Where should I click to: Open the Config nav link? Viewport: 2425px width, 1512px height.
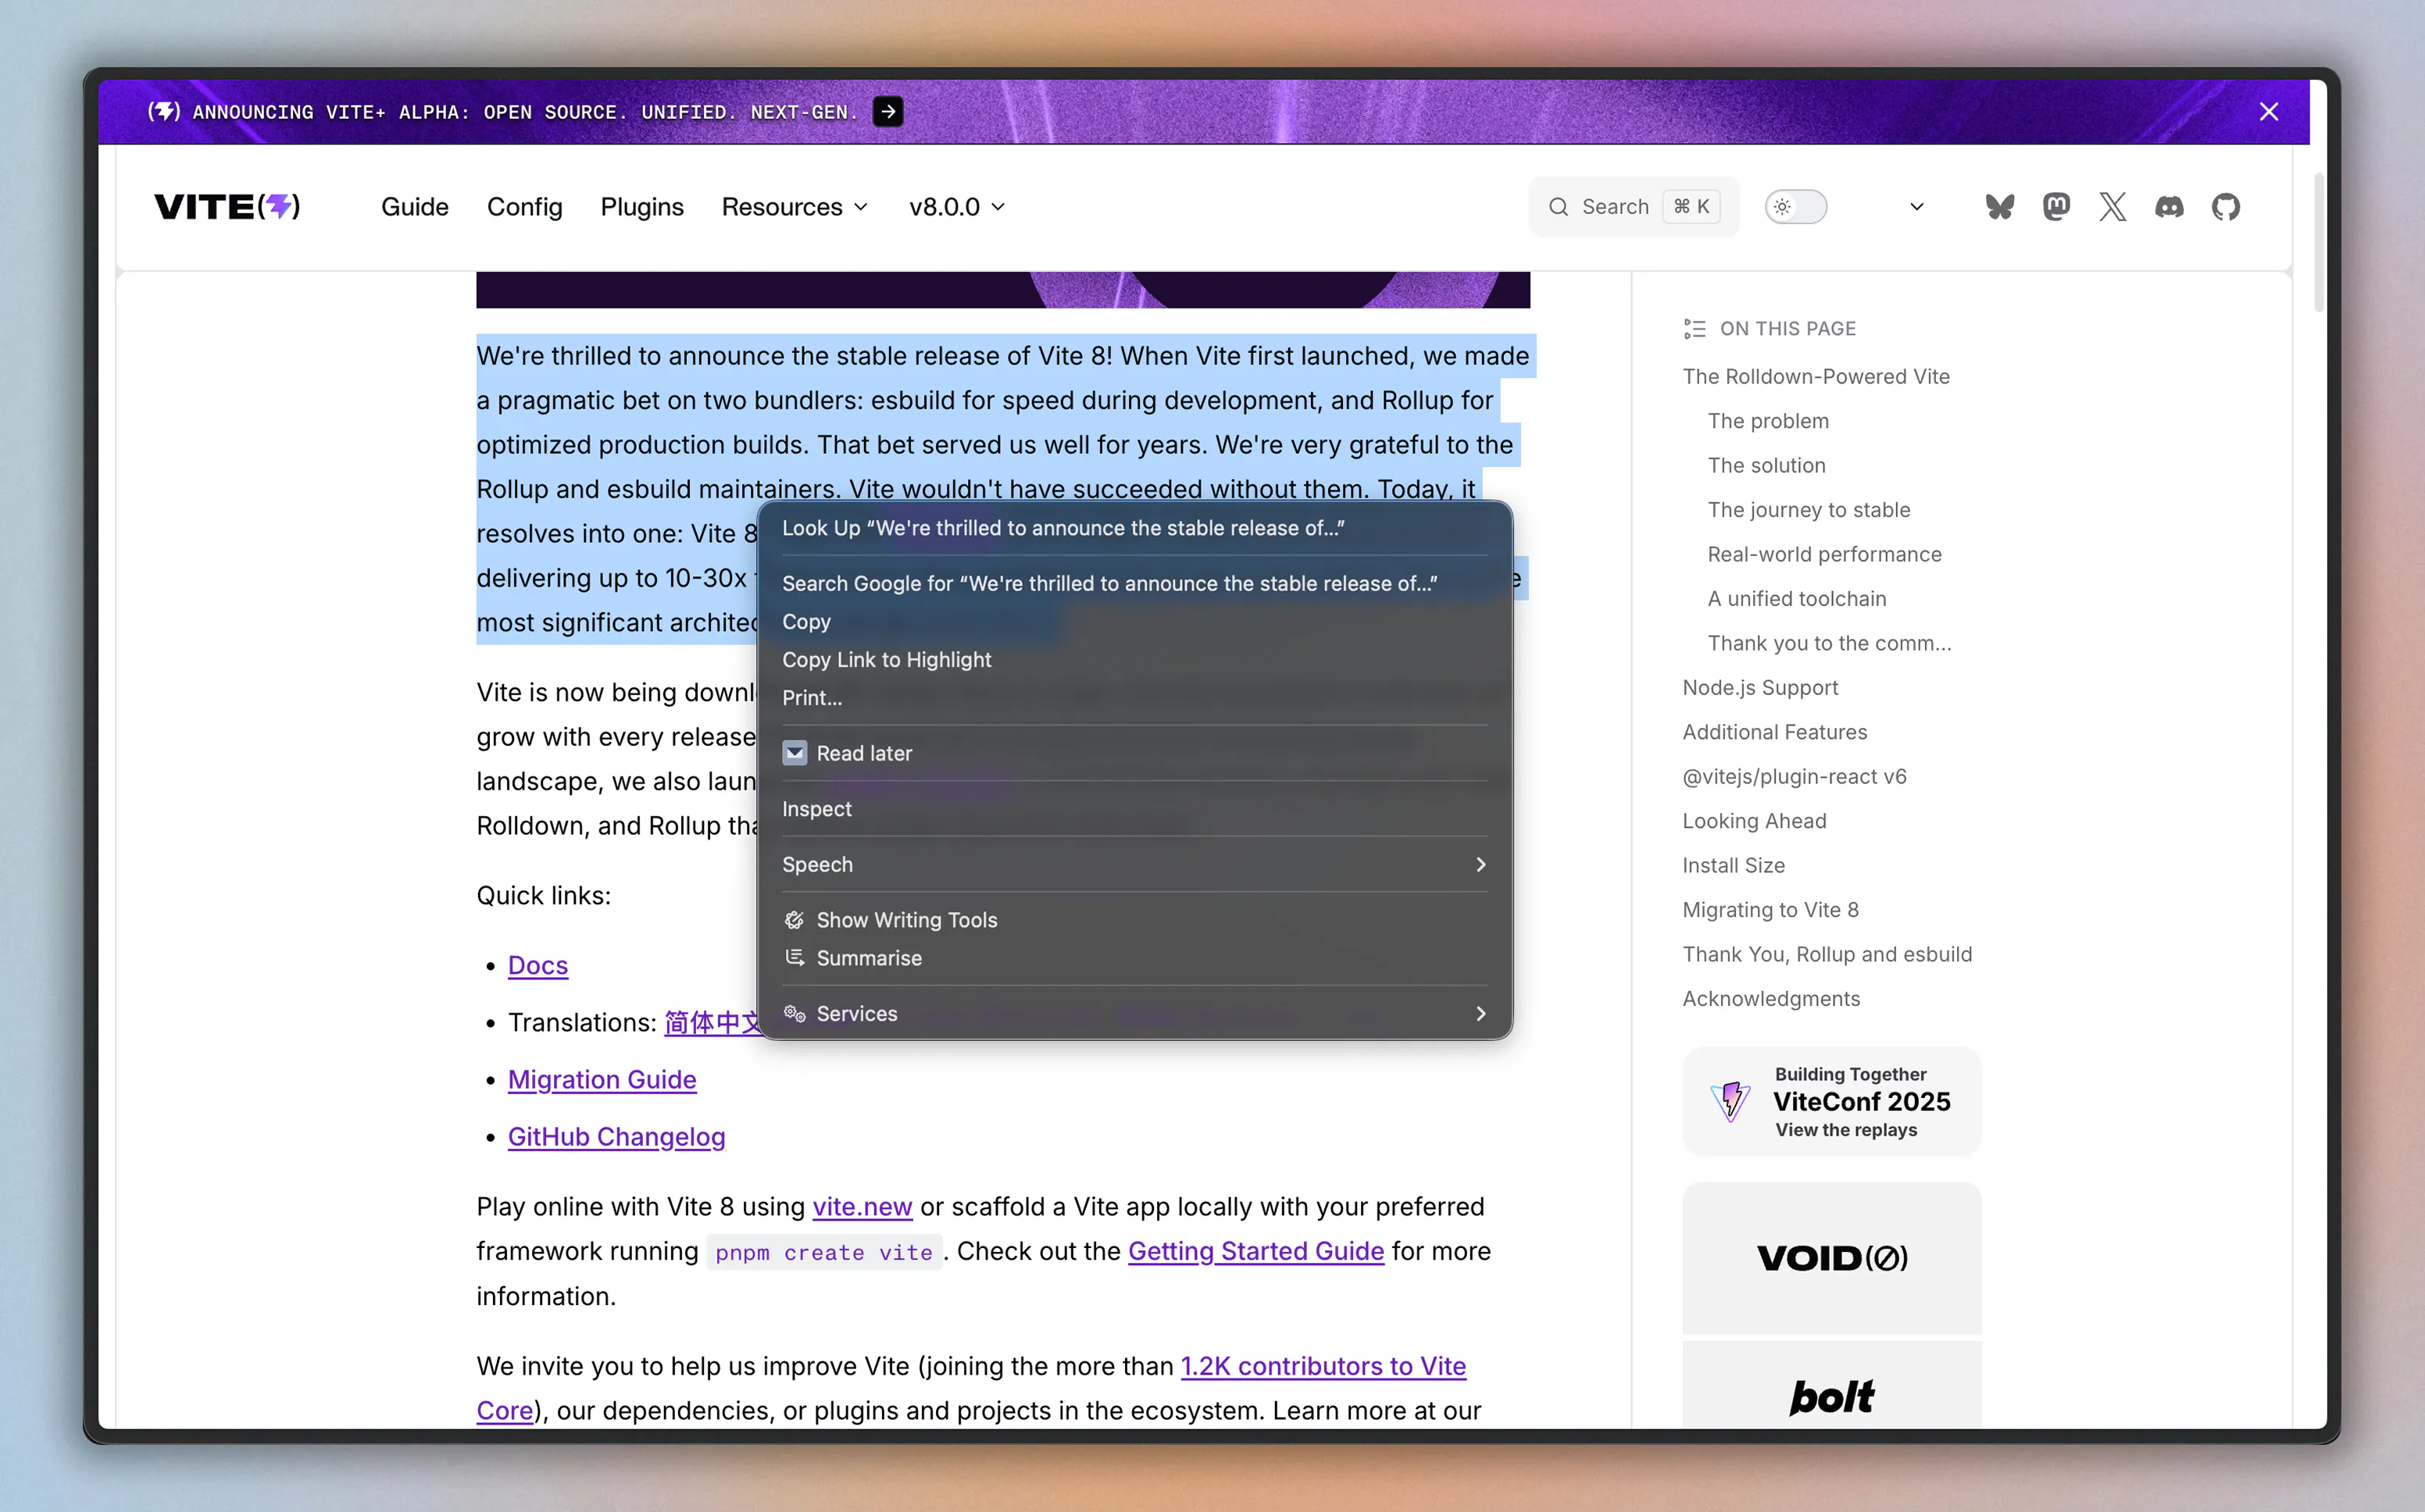525,207
